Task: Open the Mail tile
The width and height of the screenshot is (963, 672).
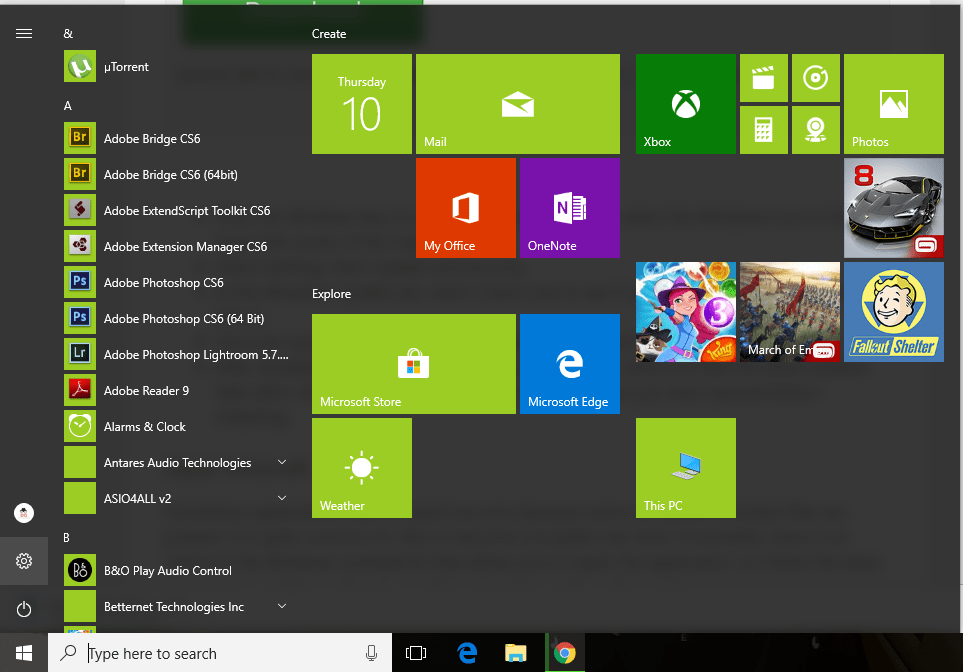Action: [518, 104]
